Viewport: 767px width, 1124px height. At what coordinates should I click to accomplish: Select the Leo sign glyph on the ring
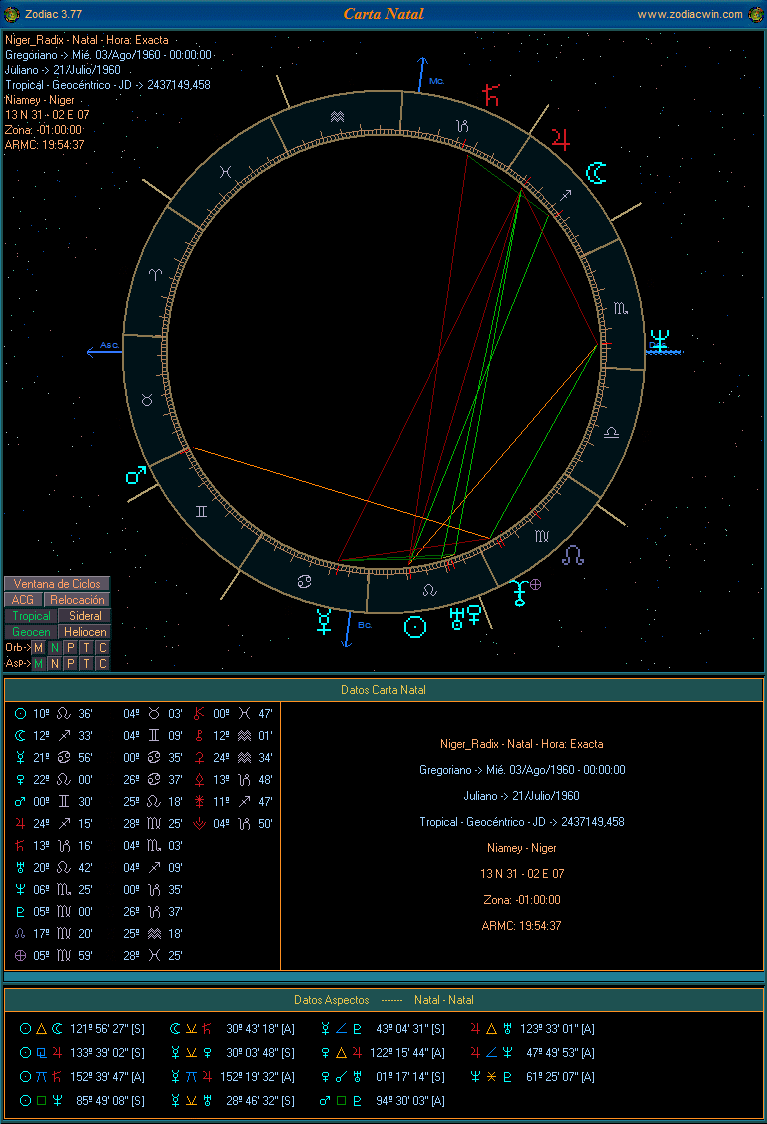[429, 591]
